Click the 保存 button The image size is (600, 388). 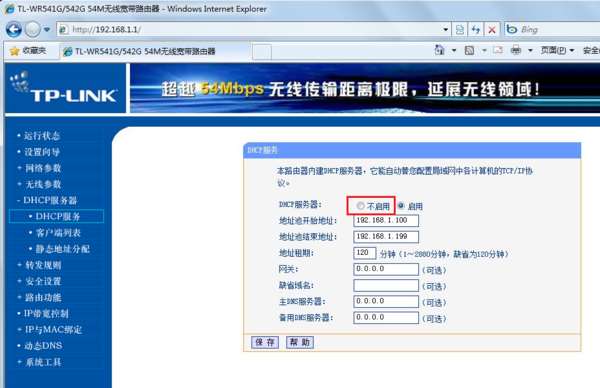(x=265, y=342)
